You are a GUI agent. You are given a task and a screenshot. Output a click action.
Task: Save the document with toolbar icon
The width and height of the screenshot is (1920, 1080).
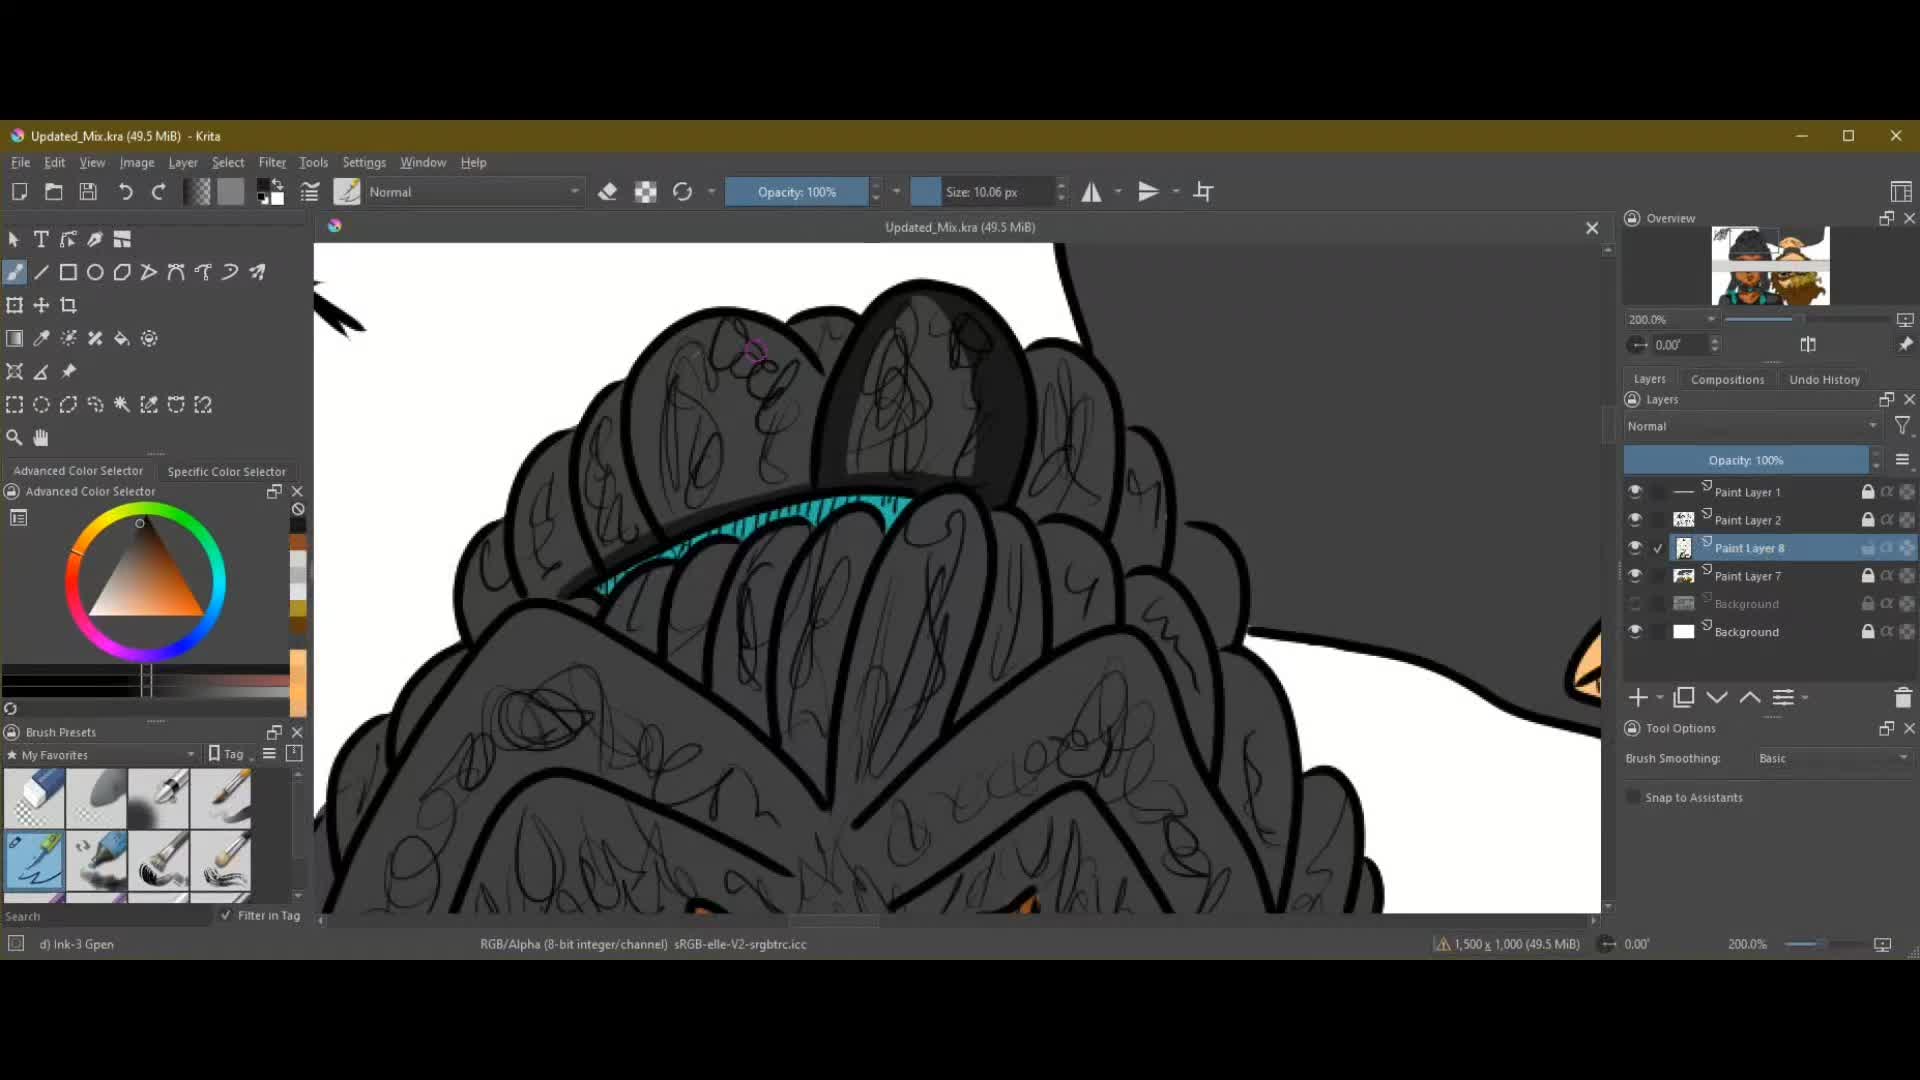pyautogui.click(x=88, y=192)
